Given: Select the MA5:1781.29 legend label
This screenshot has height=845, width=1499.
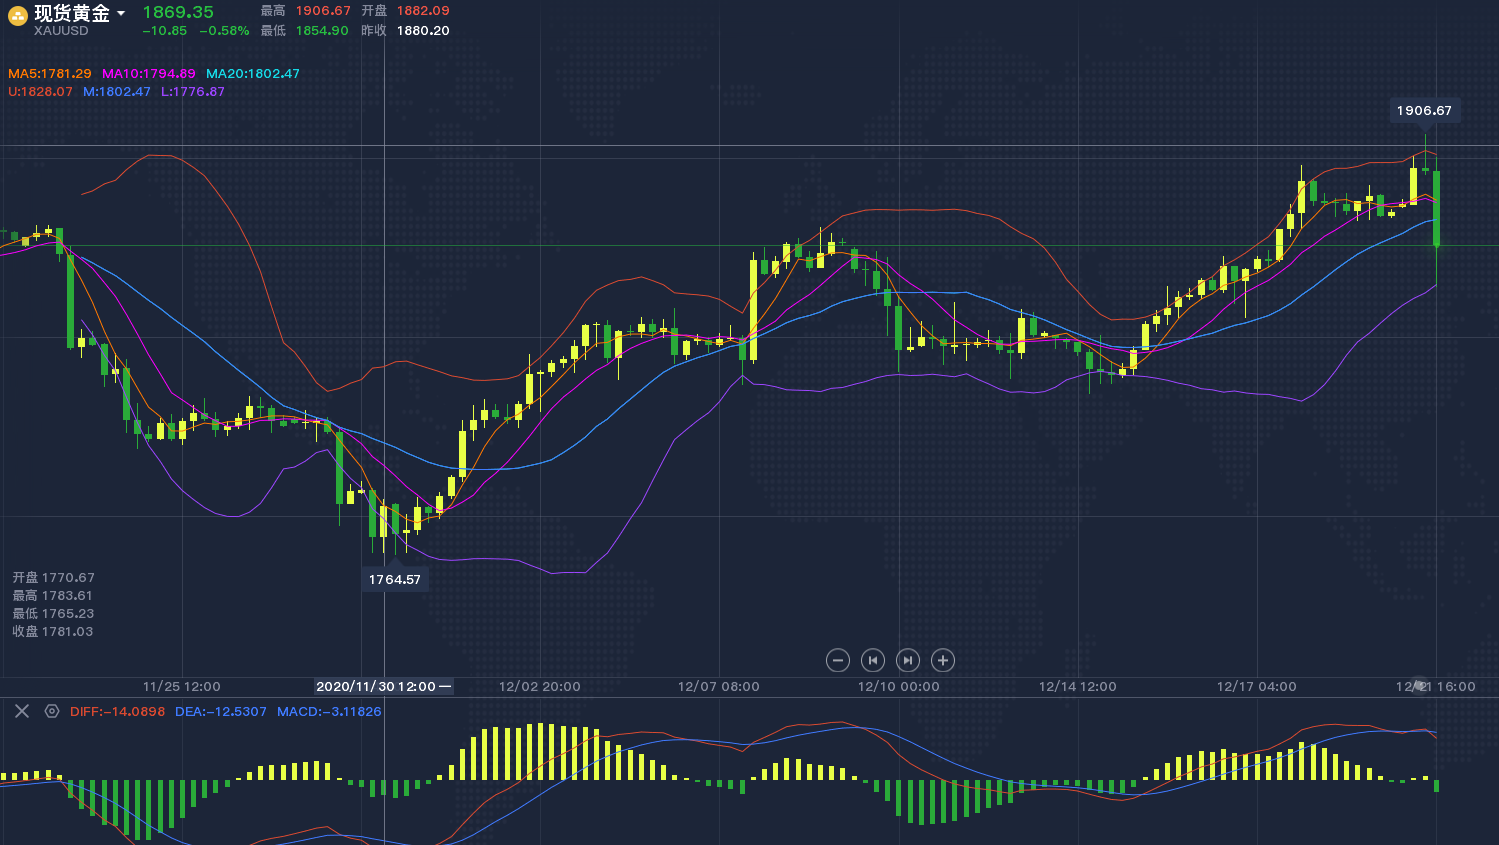Looking at the screenshot, I should (x=50, y=74).
